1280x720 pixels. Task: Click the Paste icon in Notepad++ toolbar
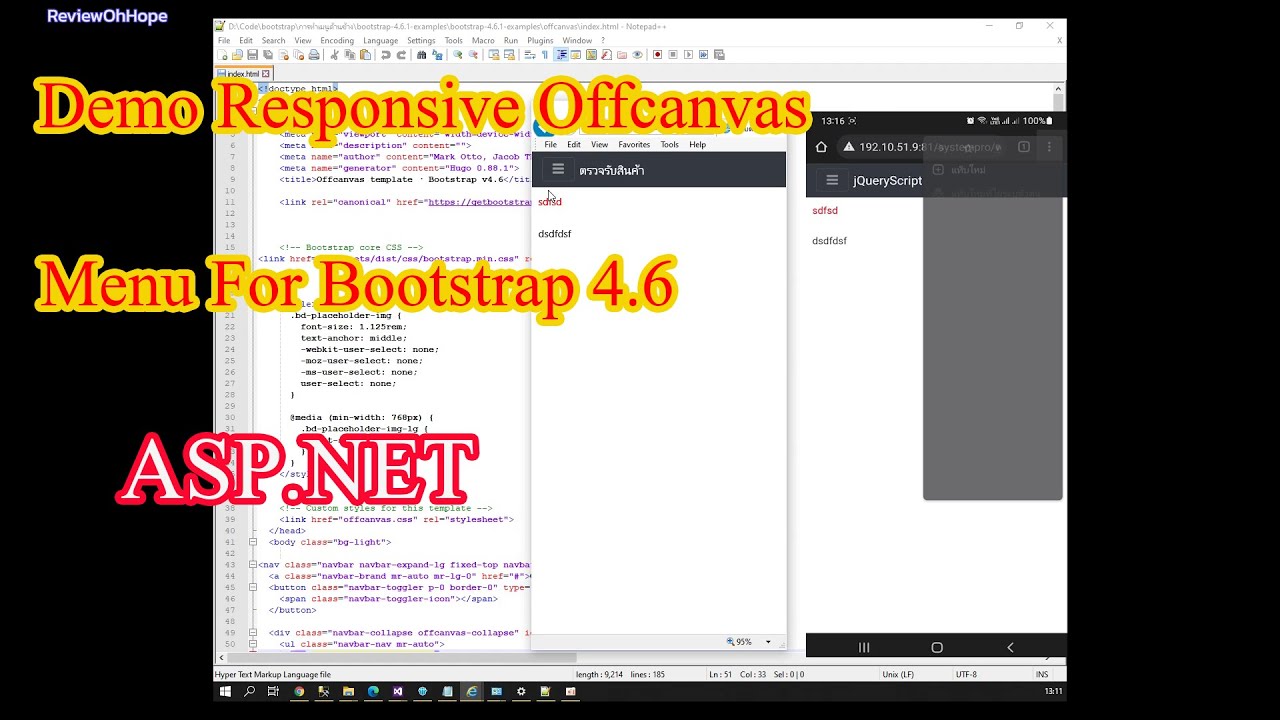[x=365, y=54]
